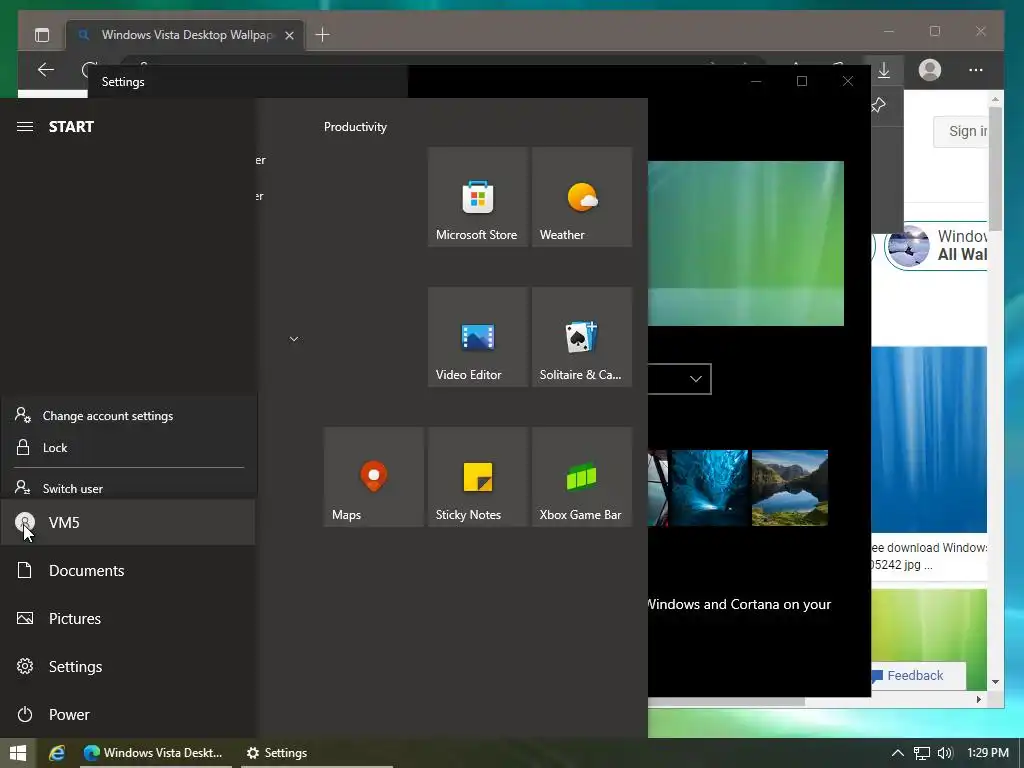This screenshot has width=1024, height=768.
Task: Click the Sign in button on webpage
Action: click(961, 131)
